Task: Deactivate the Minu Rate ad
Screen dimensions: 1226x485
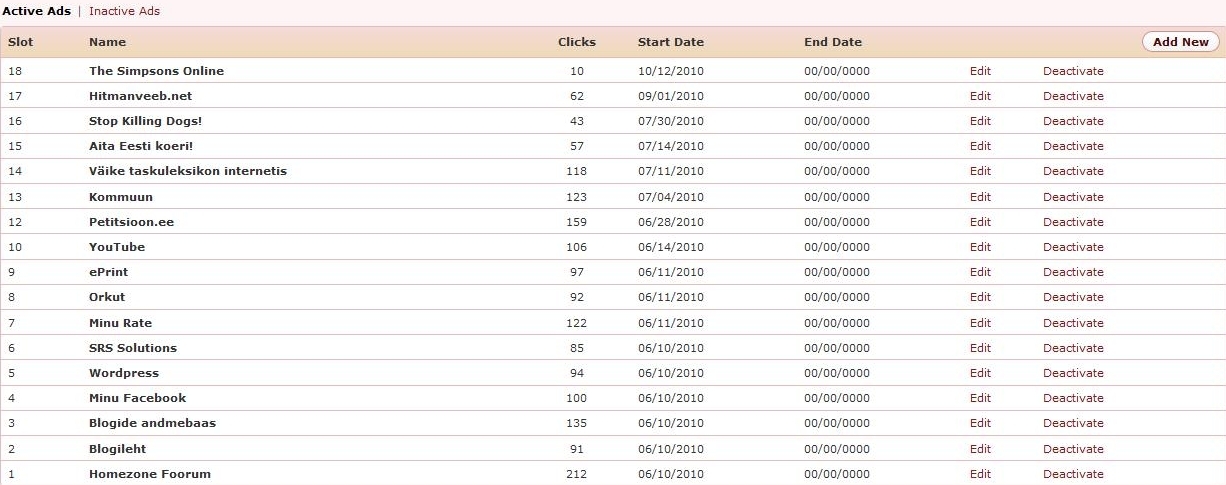Action: [1073, 323]
